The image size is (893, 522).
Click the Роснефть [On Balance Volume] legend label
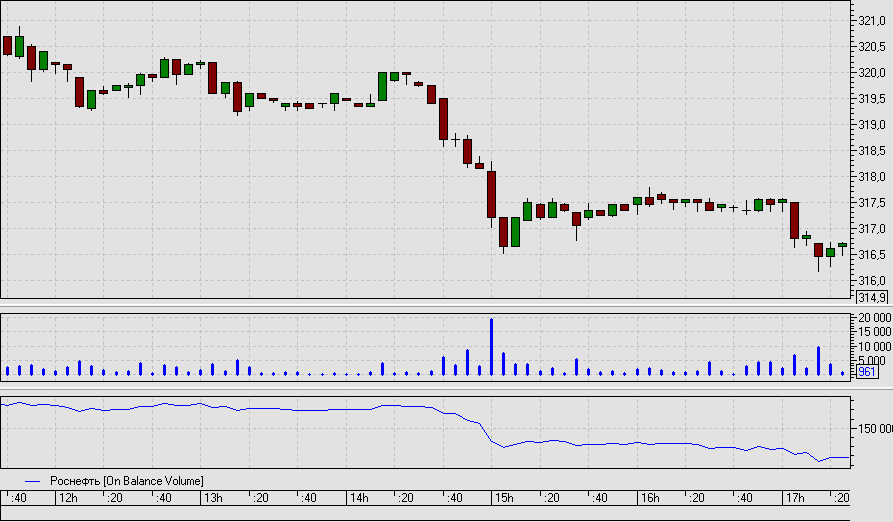(x=126, y=481)
